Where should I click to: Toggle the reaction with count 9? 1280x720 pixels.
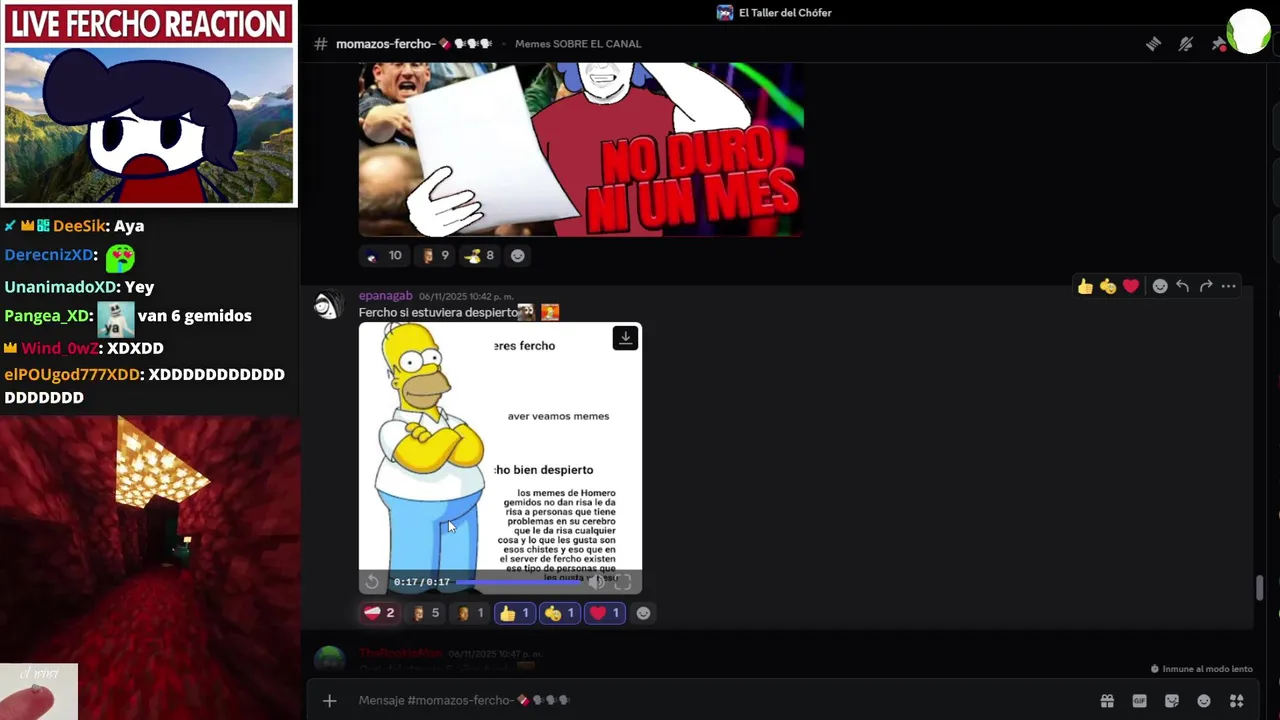point(435,255)
